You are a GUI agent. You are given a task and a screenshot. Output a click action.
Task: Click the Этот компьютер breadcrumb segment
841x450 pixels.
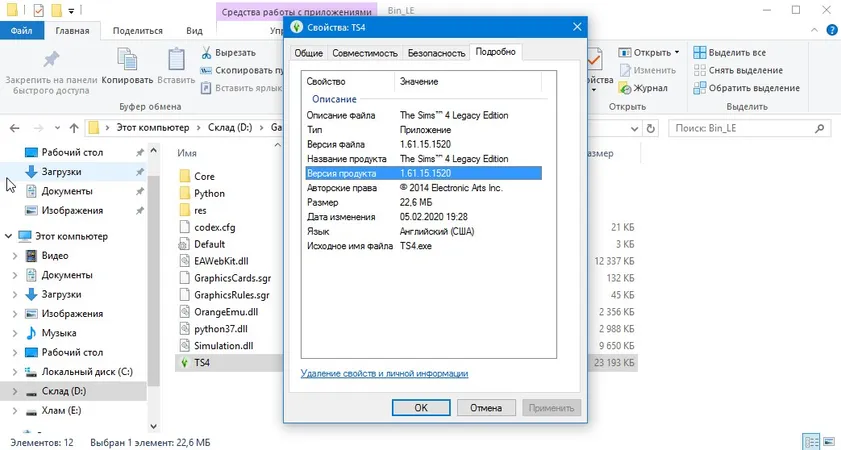[153, 128]
